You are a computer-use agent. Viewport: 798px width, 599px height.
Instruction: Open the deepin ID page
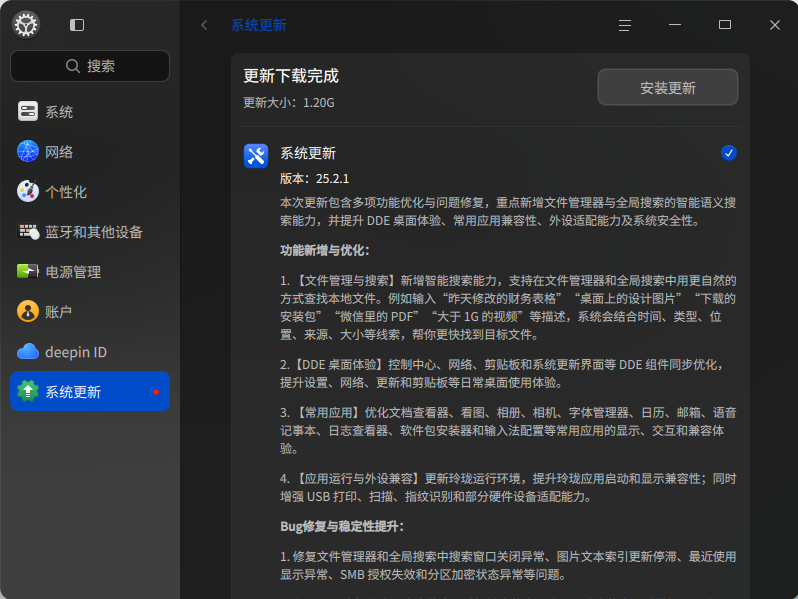[90, 352]
